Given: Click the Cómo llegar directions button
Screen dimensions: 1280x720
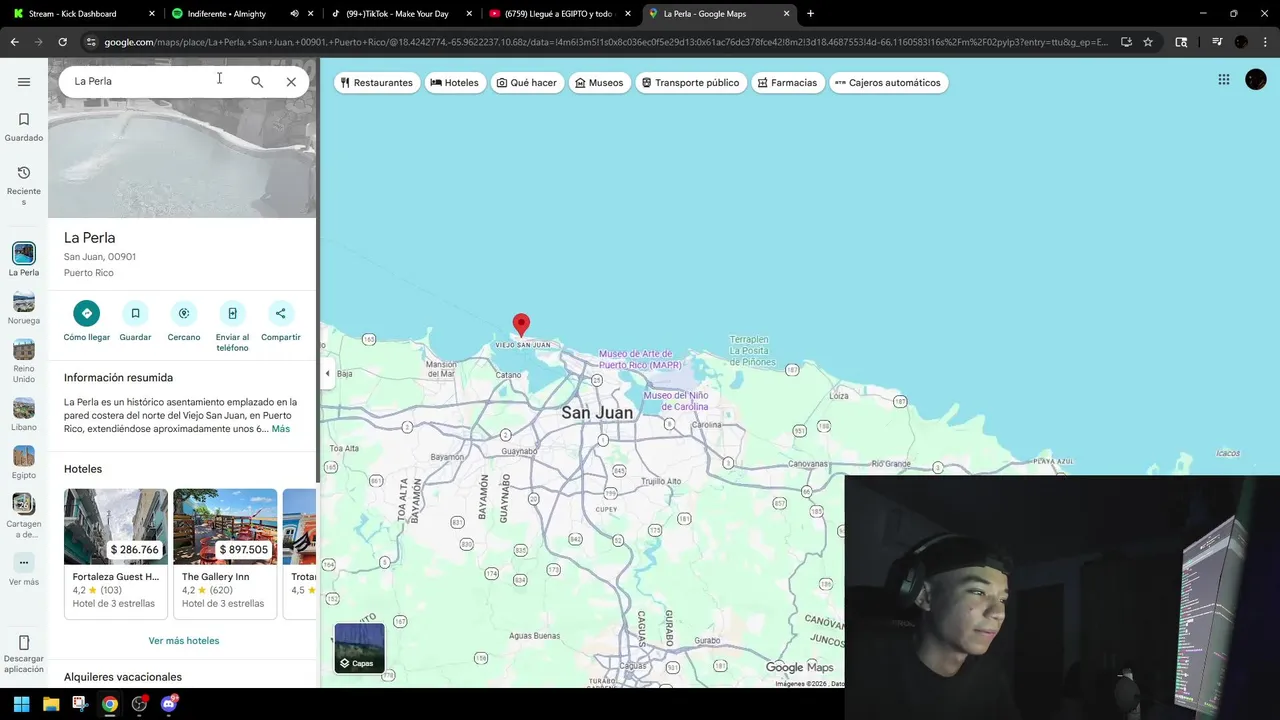Looking at the screenshot, I should pyautogui.click(x=87, y=321).
